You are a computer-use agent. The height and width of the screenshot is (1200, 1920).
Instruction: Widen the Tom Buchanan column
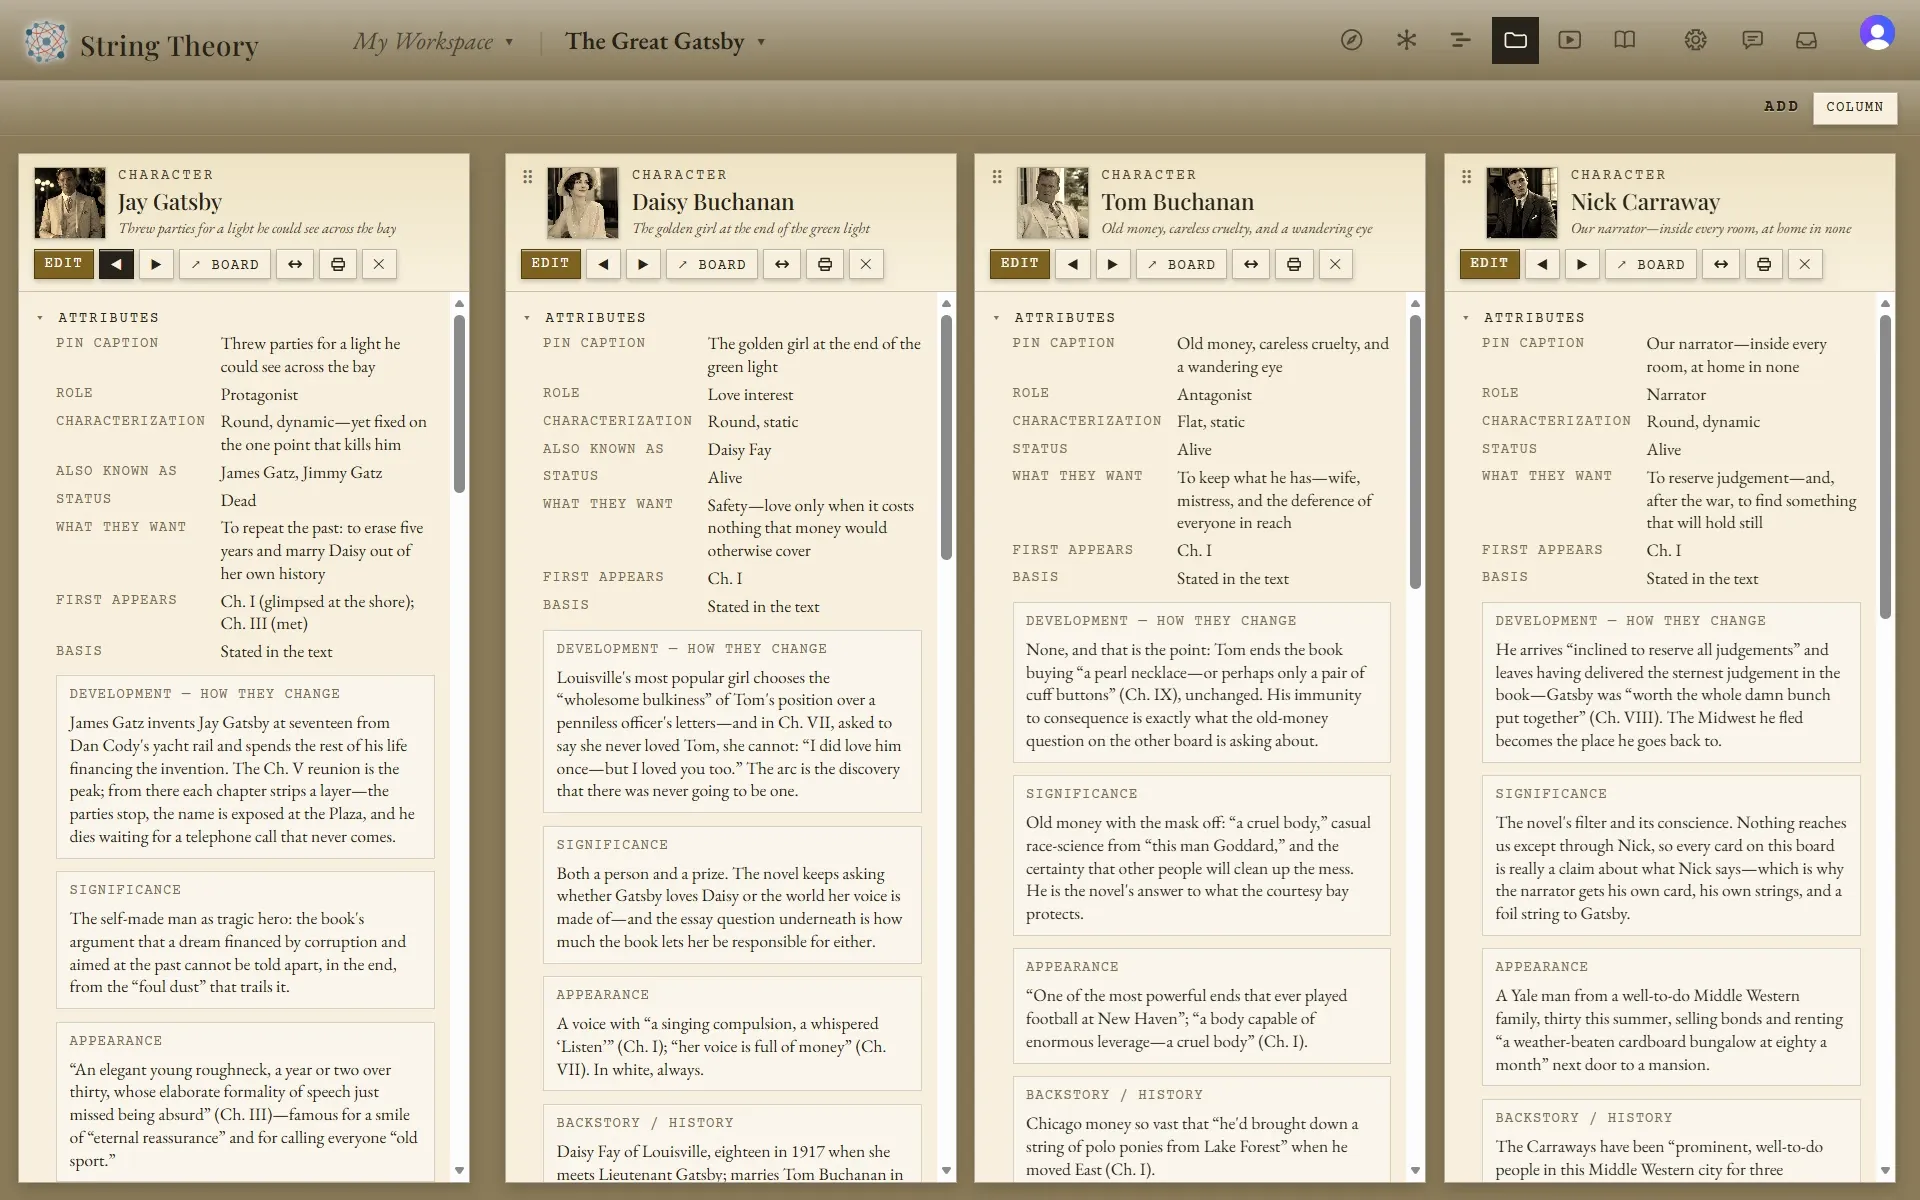click(x=1251, y=264)
